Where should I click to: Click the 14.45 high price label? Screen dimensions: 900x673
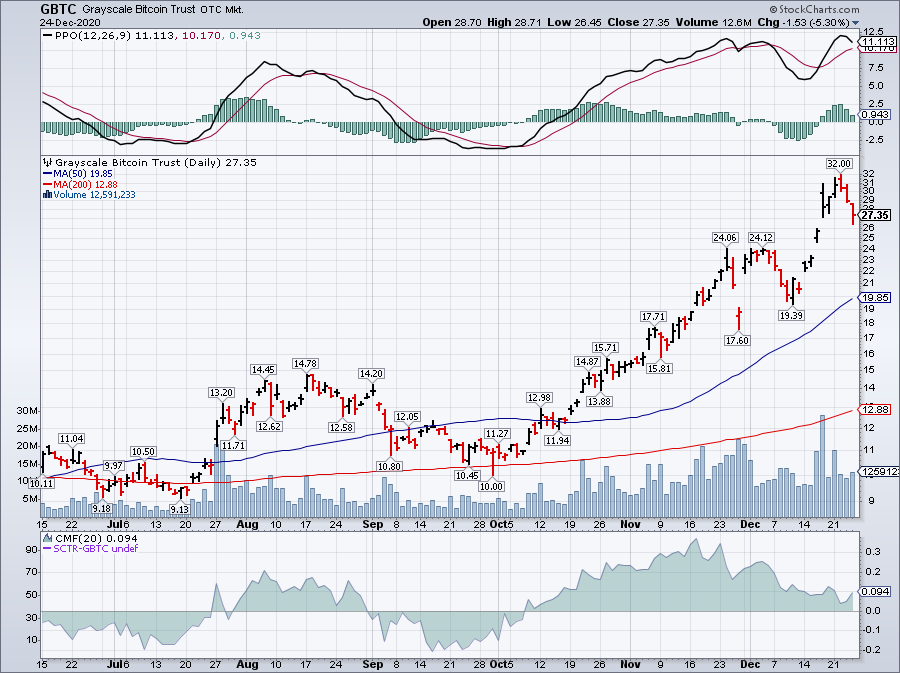(x=263, y=370)
